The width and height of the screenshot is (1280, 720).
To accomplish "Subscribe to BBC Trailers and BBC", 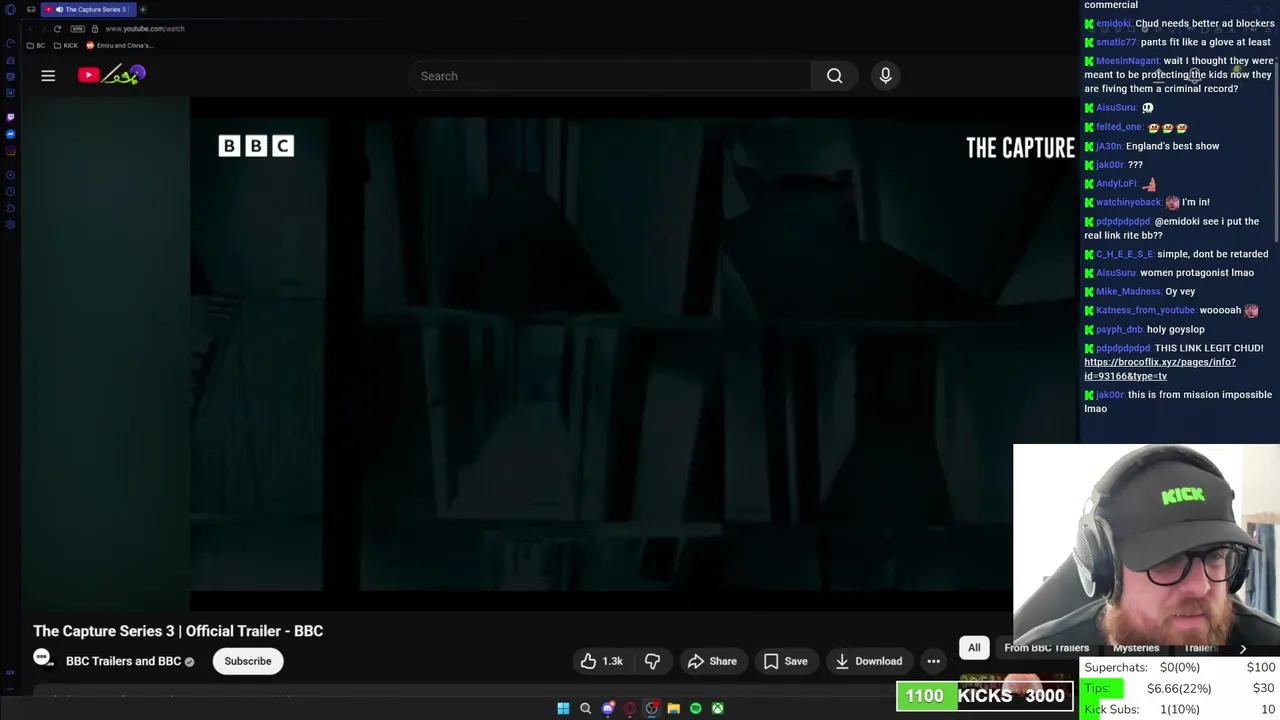I will click(x=248, y=661).
